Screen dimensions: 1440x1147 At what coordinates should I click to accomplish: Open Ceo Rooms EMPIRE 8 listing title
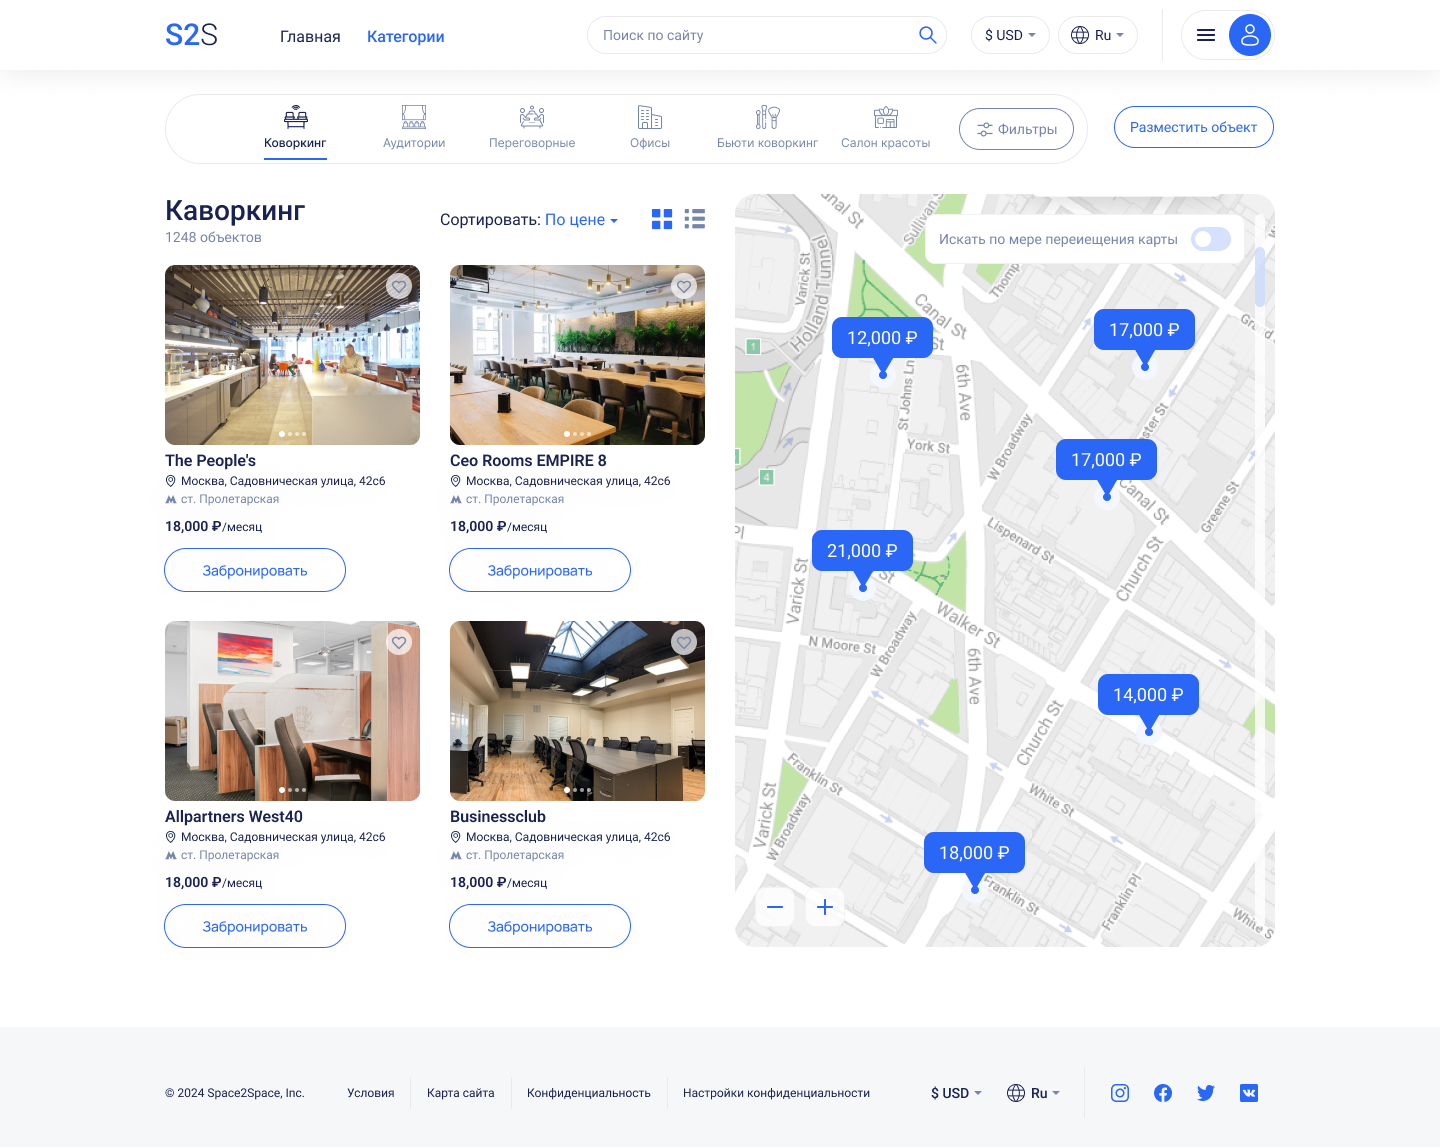click(528, 460)
